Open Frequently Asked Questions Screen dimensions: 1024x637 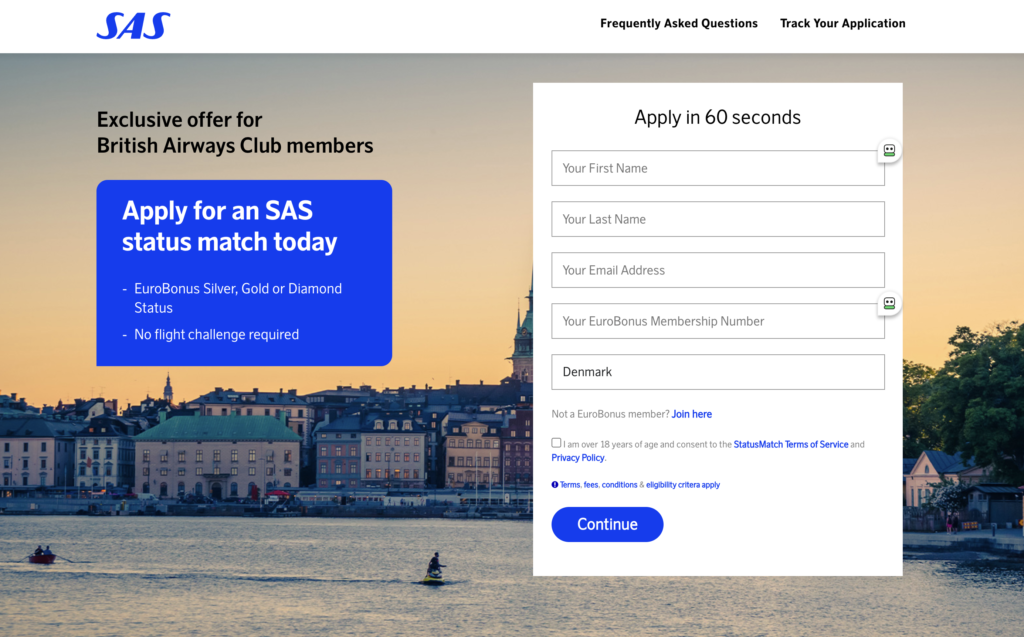pyautogui.click(x=678, y=23)
